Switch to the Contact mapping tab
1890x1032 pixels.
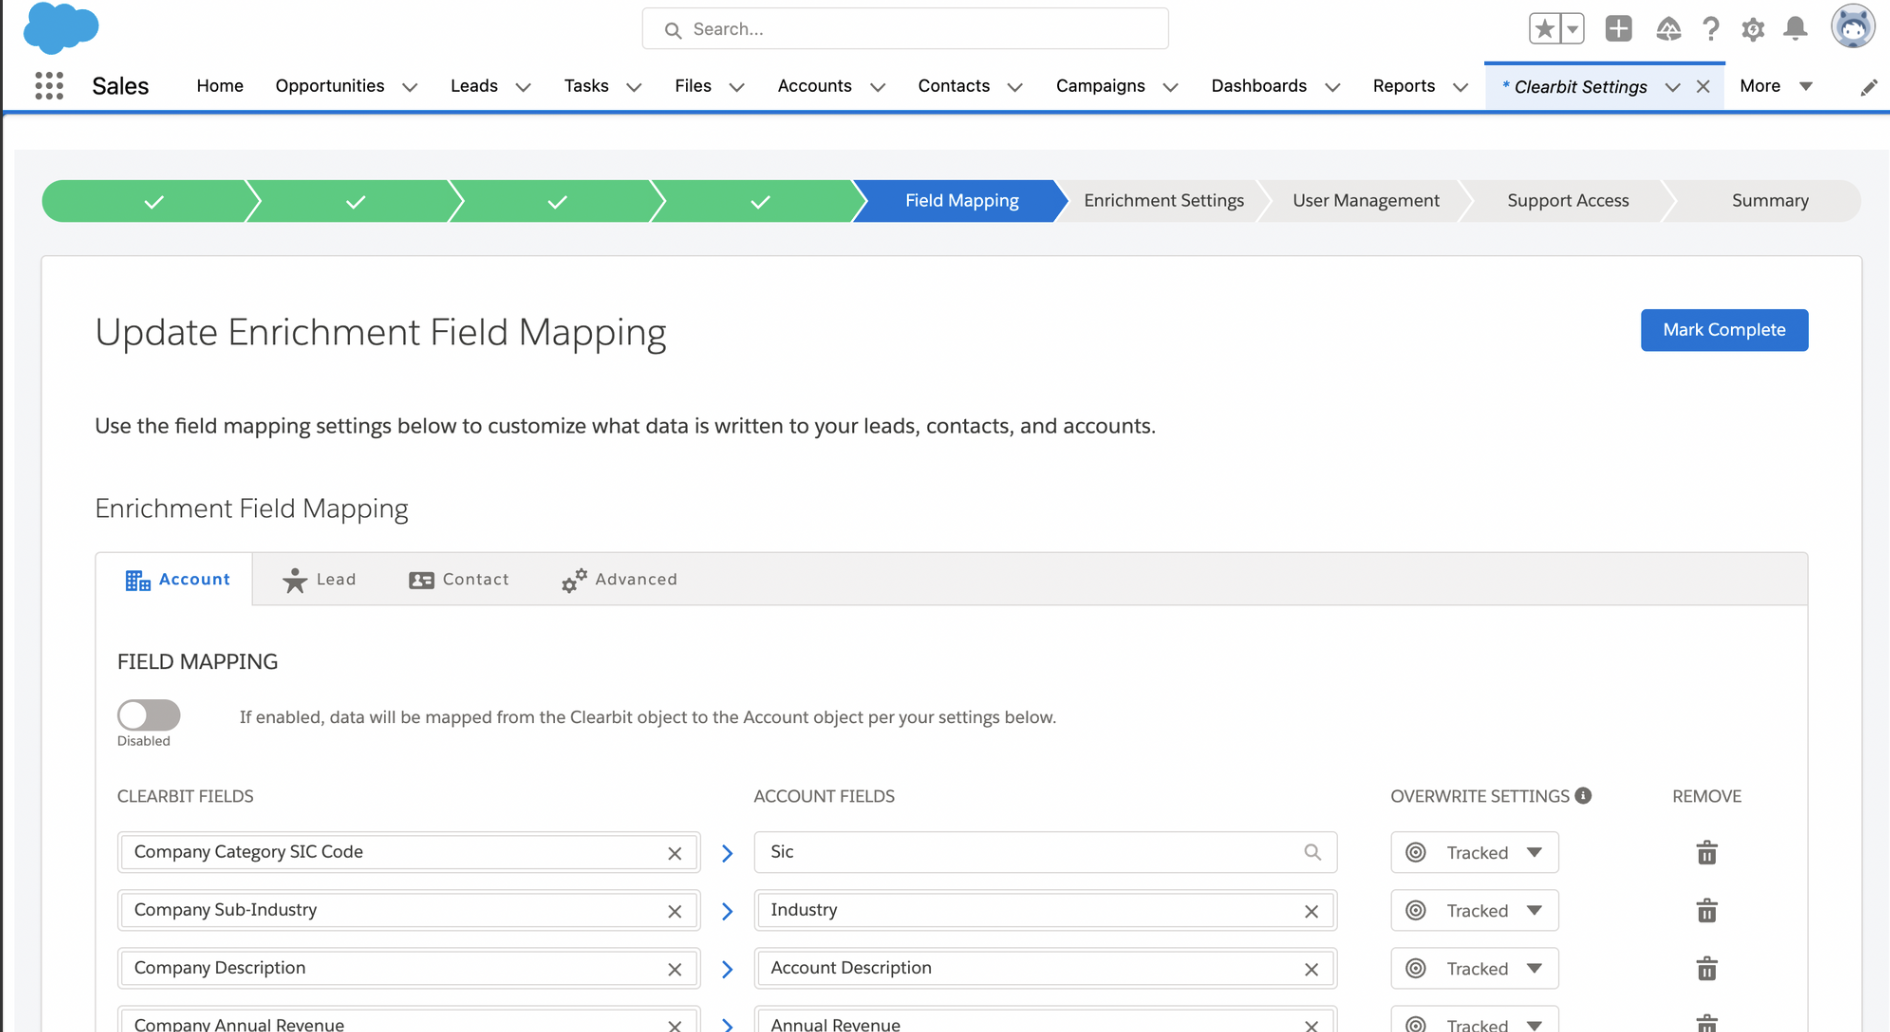point(459,580)
